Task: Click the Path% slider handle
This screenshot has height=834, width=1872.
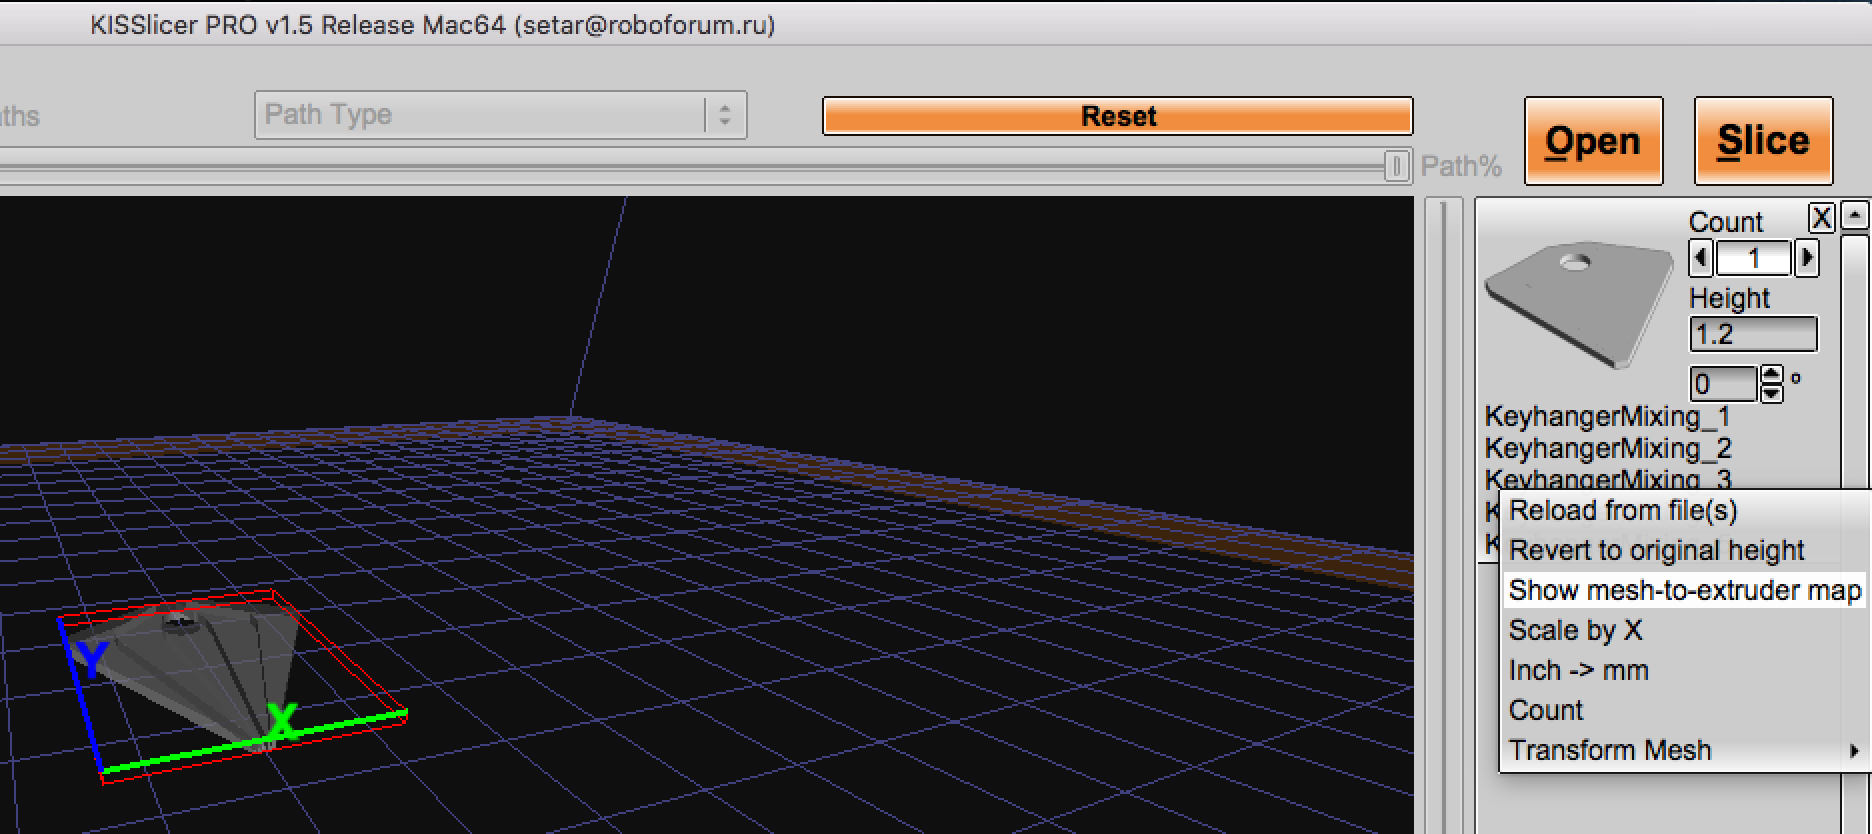Action: coord(1396,166)
